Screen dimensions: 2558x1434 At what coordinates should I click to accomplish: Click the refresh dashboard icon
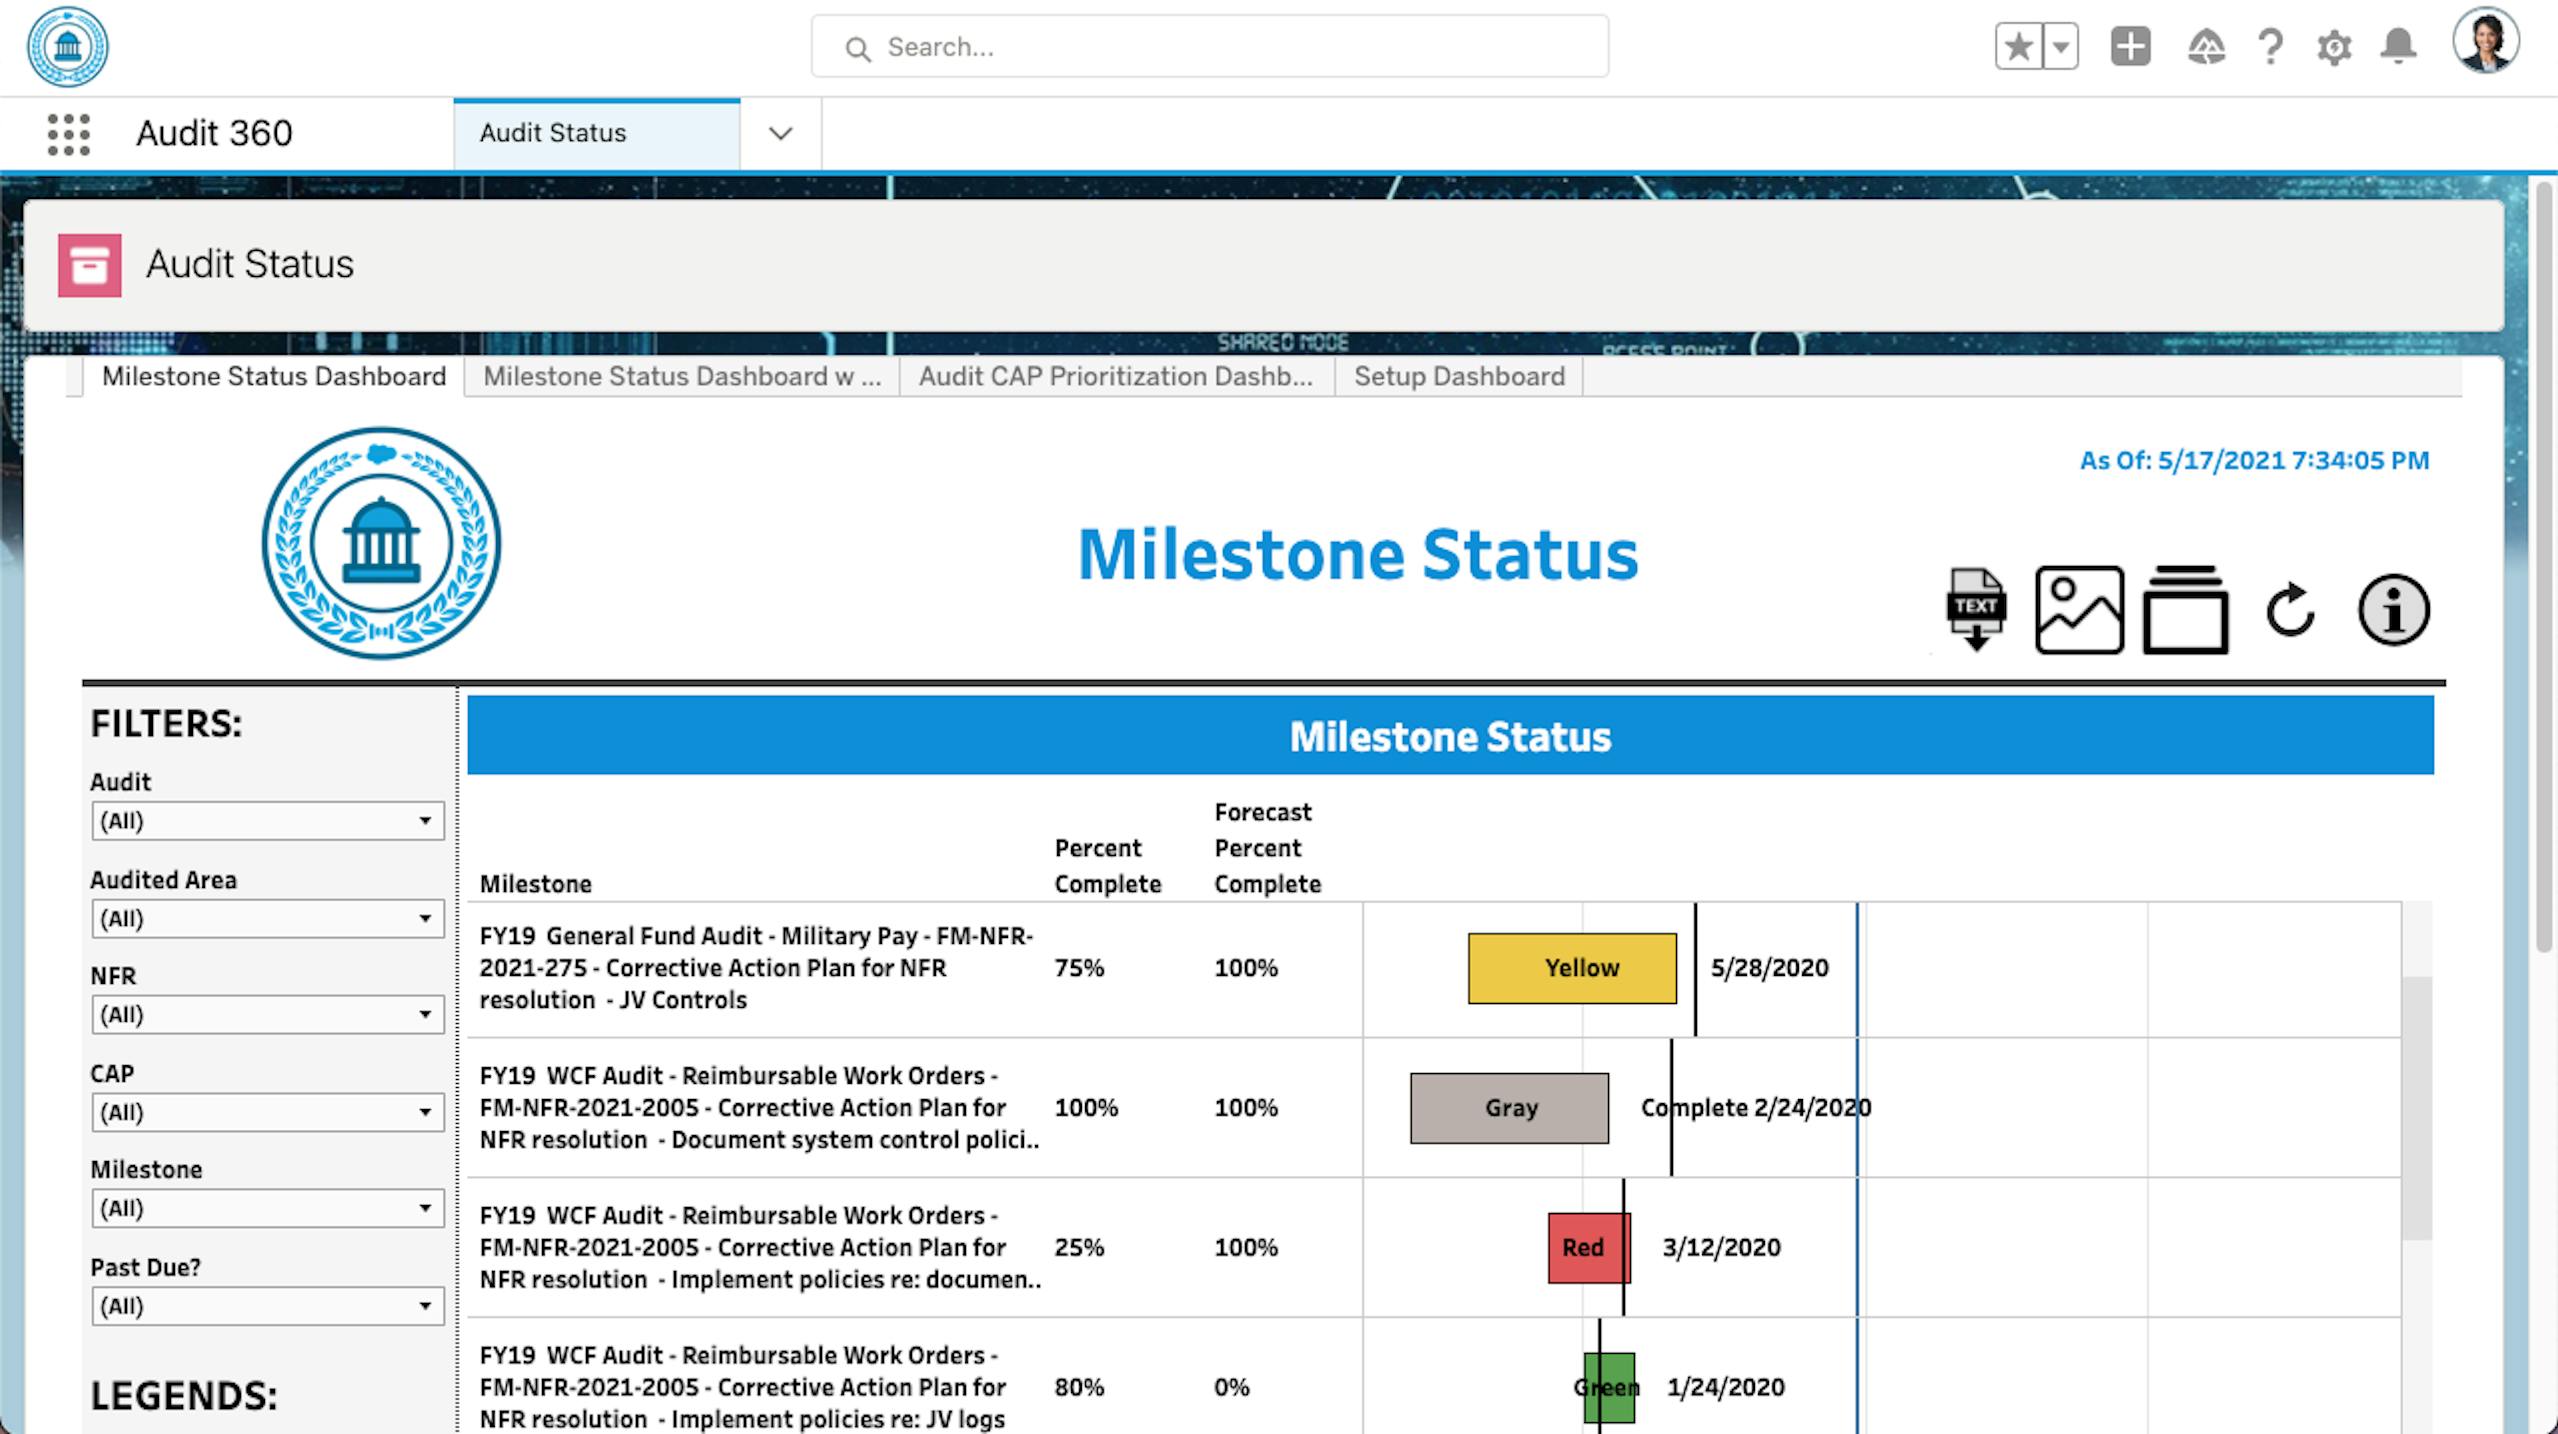[2290, 609]
